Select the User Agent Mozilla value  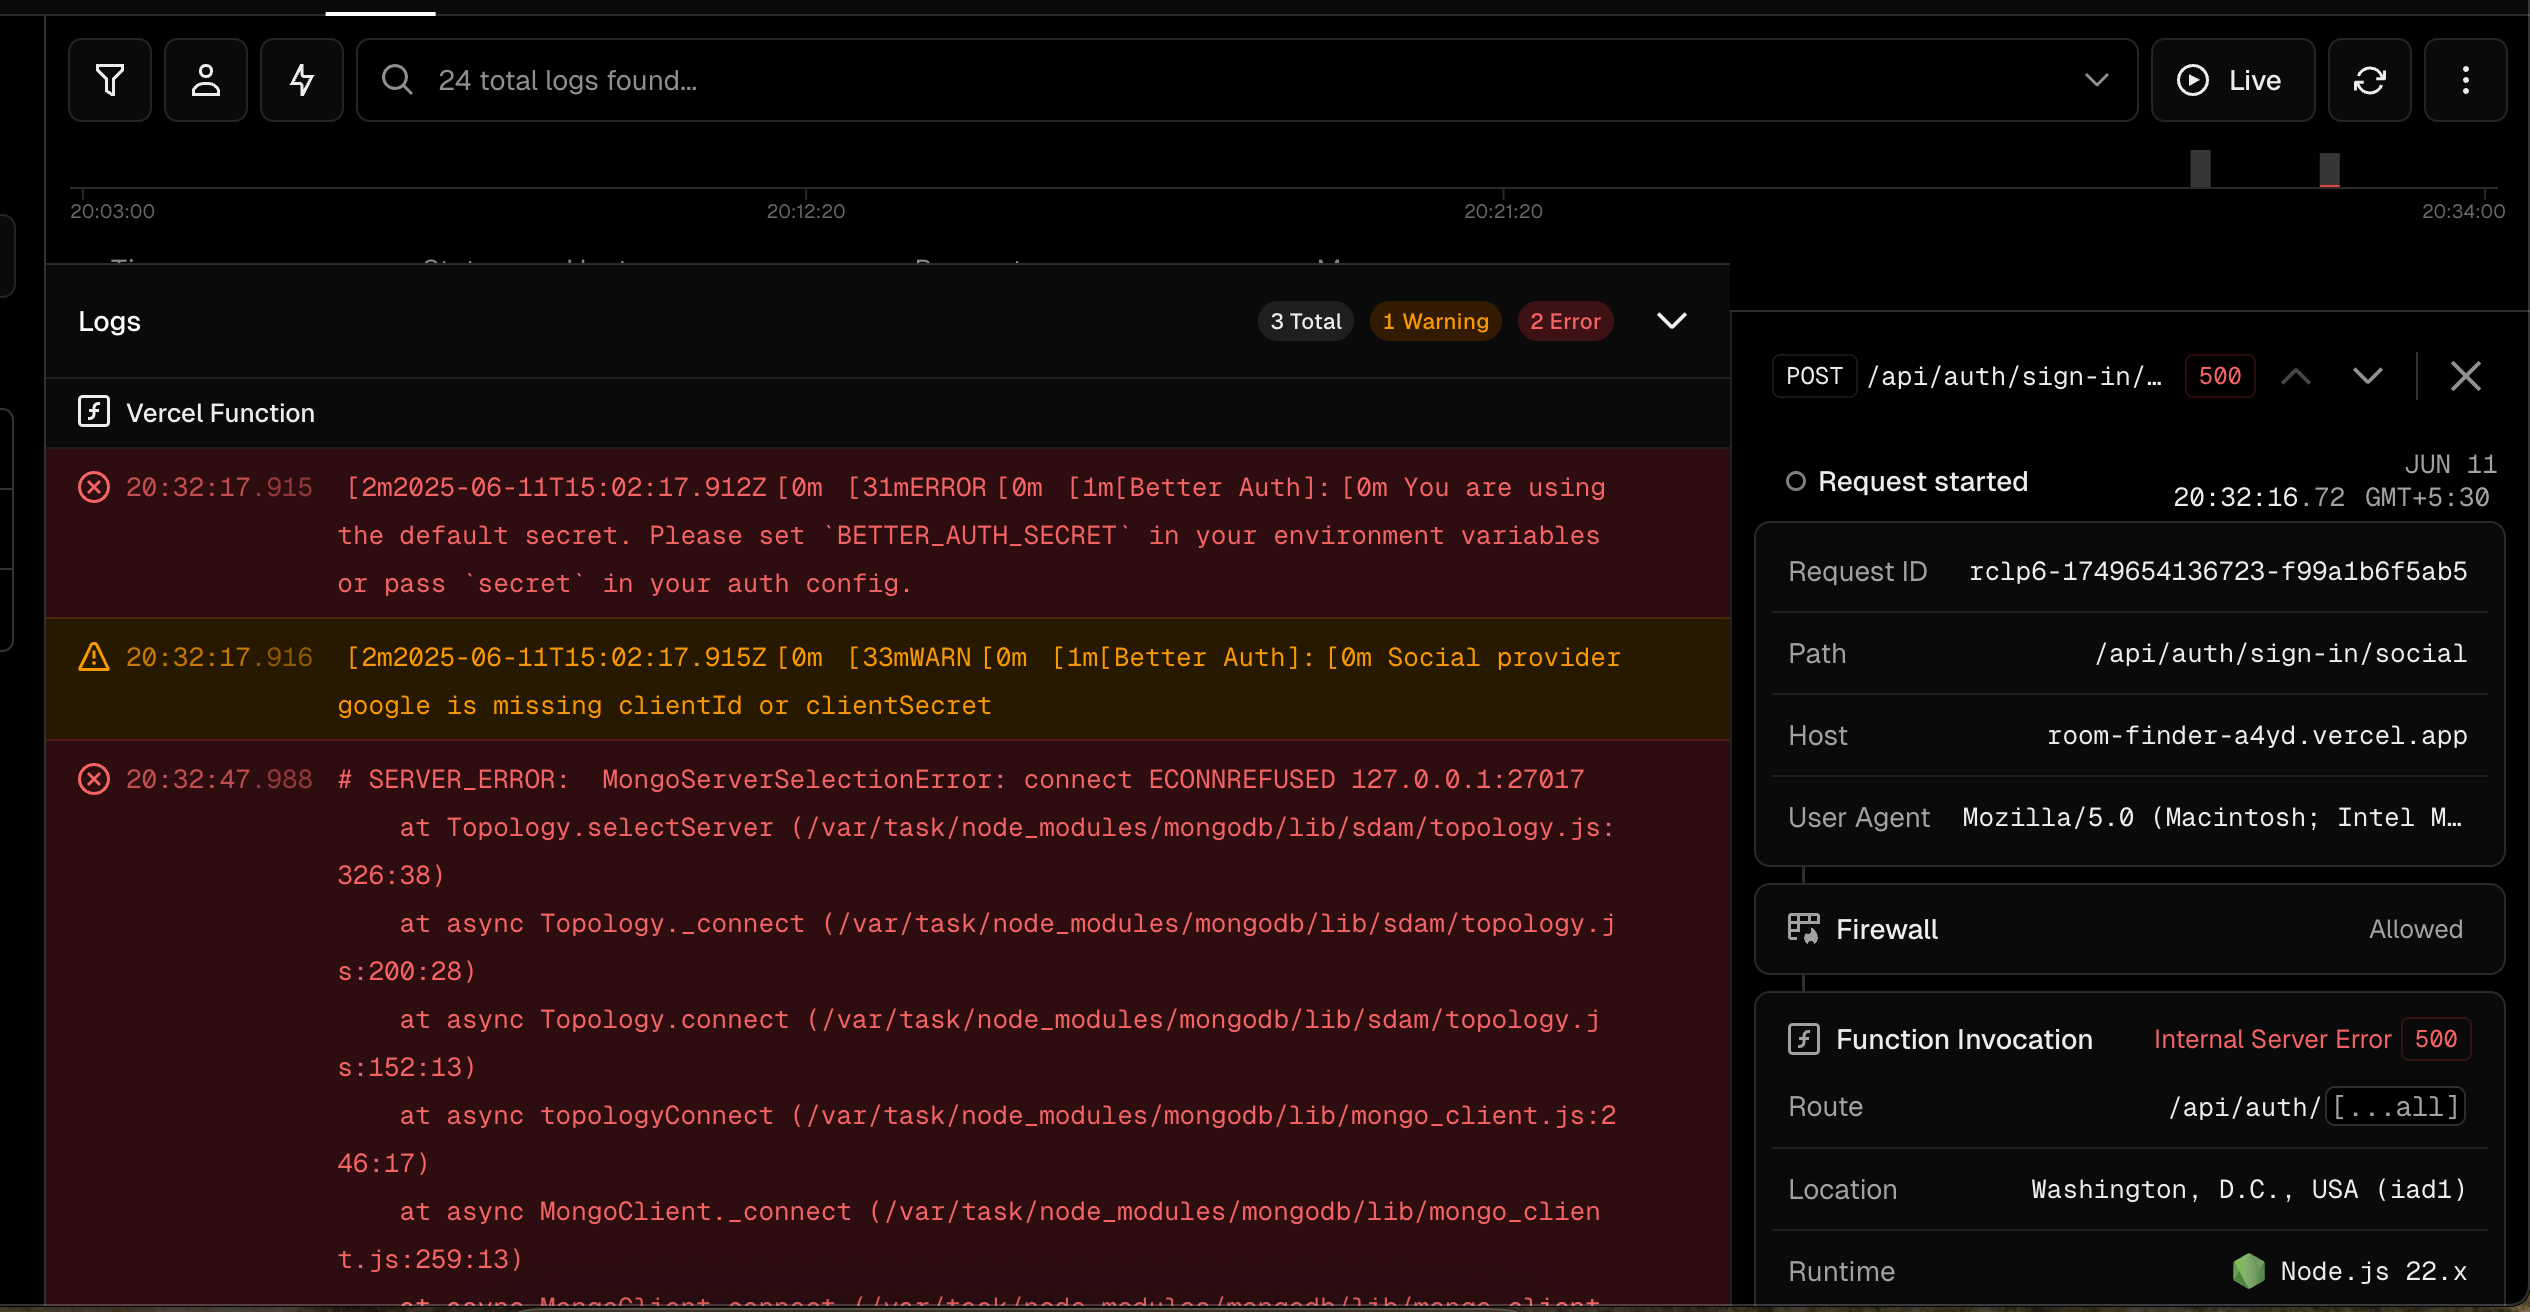2212,817
